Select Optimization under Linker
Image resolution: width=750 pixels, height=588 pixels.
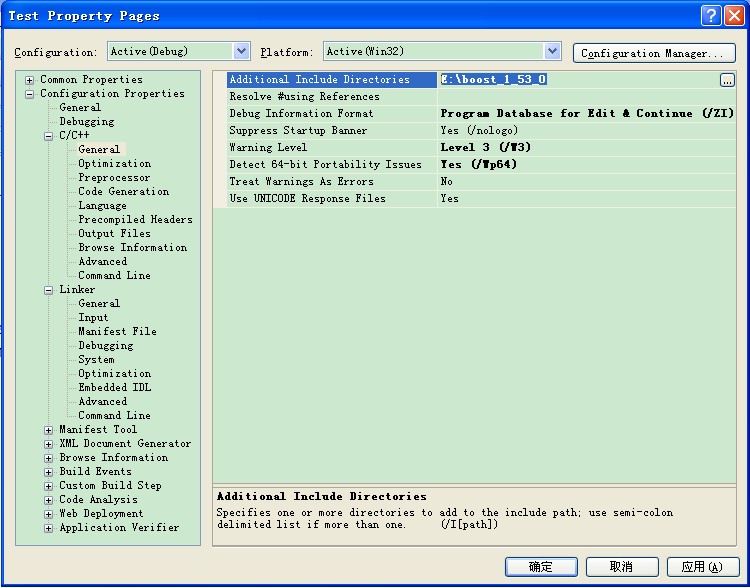click(114, 374)
